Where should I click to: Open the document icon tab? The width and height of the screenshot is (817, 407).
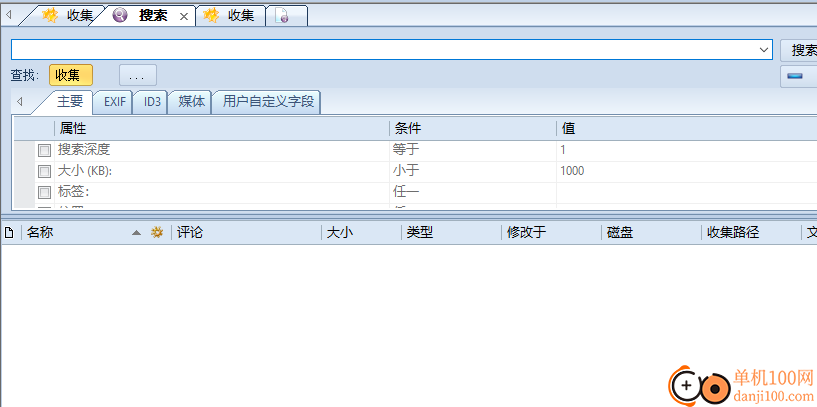[x=286, y=16]
